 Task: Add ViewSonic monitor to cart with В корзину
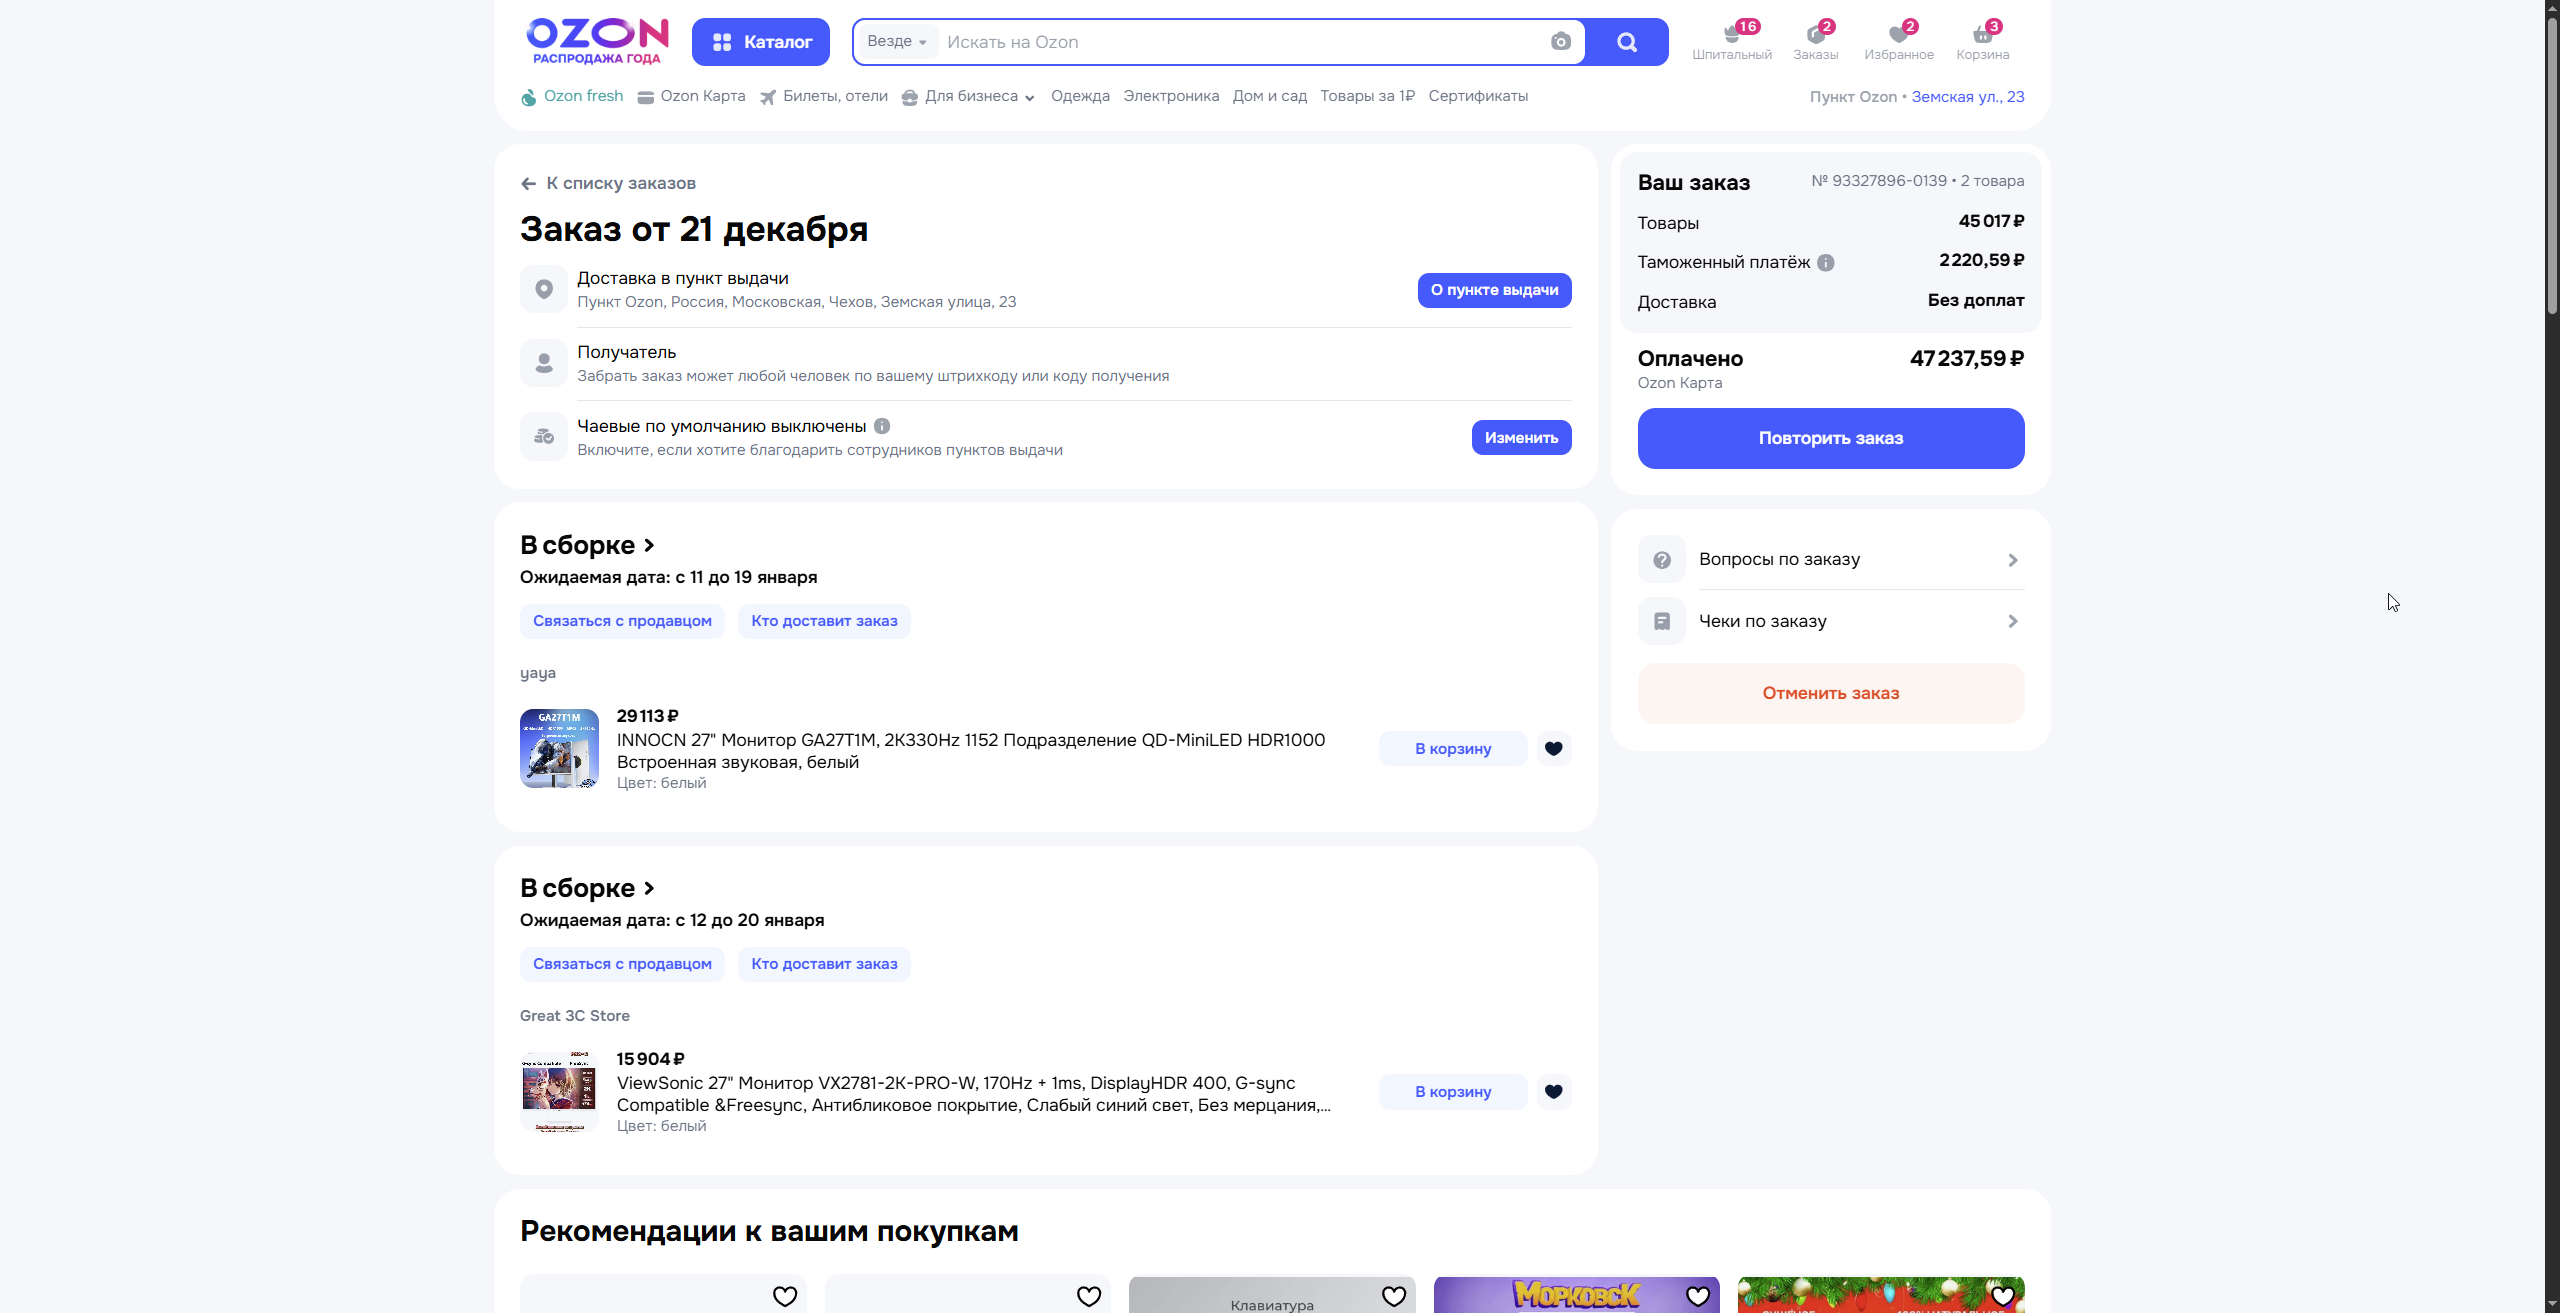(x=1453, y=1092)
